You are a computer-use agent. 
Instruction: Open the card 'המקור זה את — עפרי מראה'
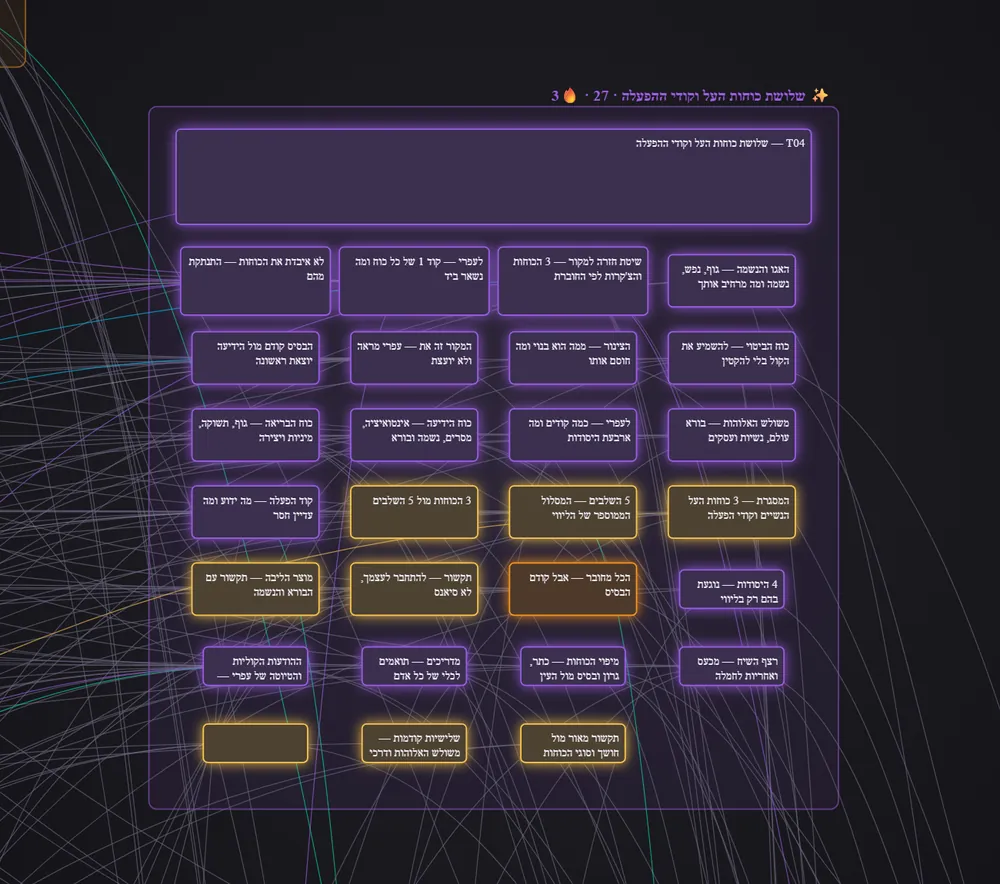pos(414,358)
